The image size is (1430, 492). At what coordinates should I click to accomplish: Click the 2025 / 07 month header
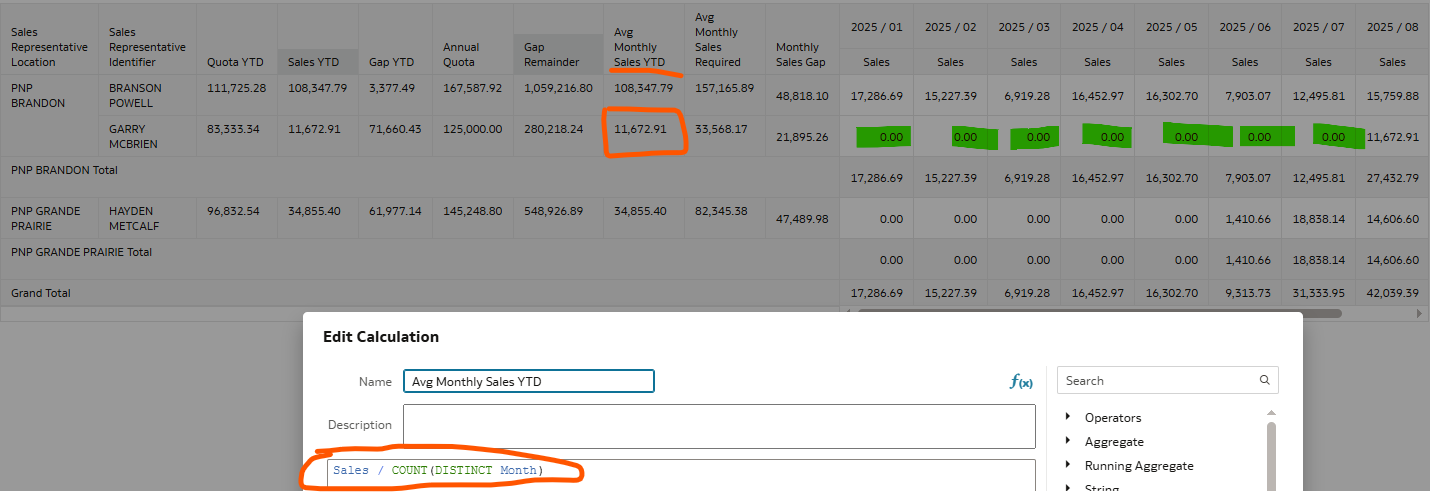(1318, 27)
